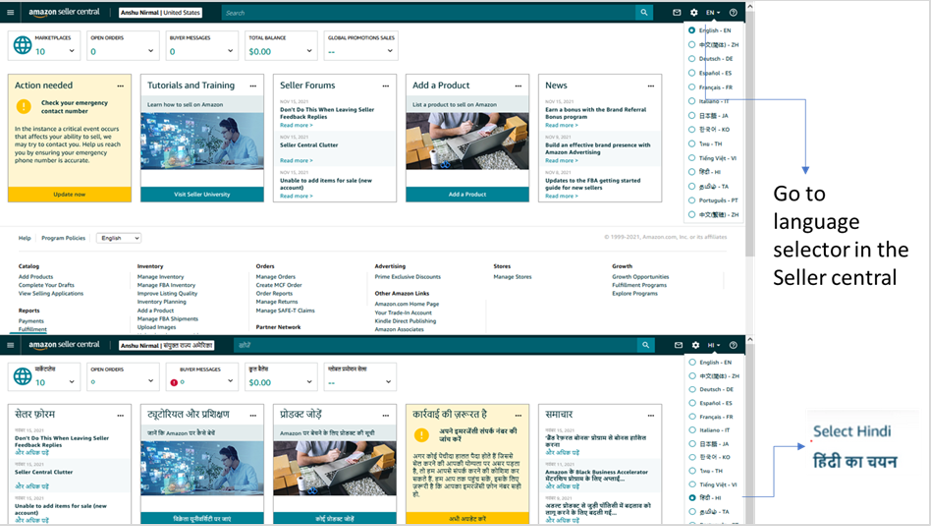Select Deutsch - DE radio in English page list
This screenshot has width=938, height=526.
(x=692, y=59)
